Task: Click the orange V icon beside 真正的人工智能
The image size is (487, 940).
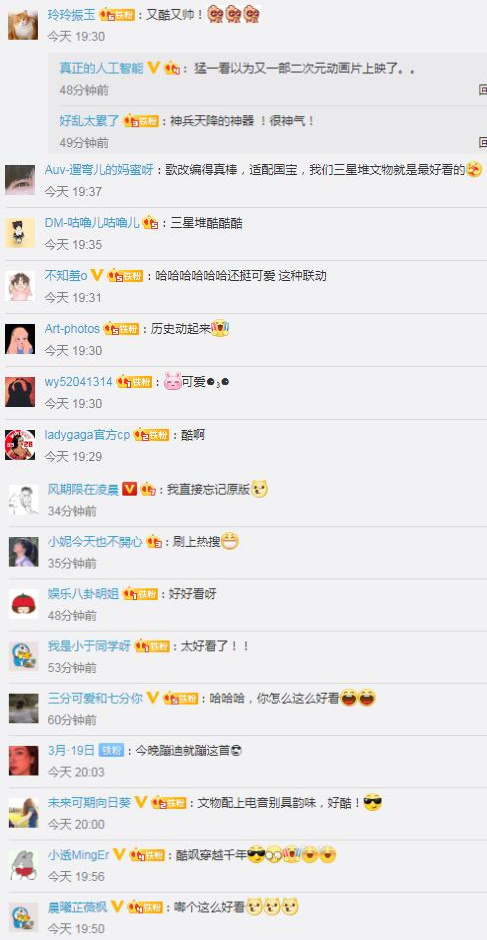Action: [154, 68]
